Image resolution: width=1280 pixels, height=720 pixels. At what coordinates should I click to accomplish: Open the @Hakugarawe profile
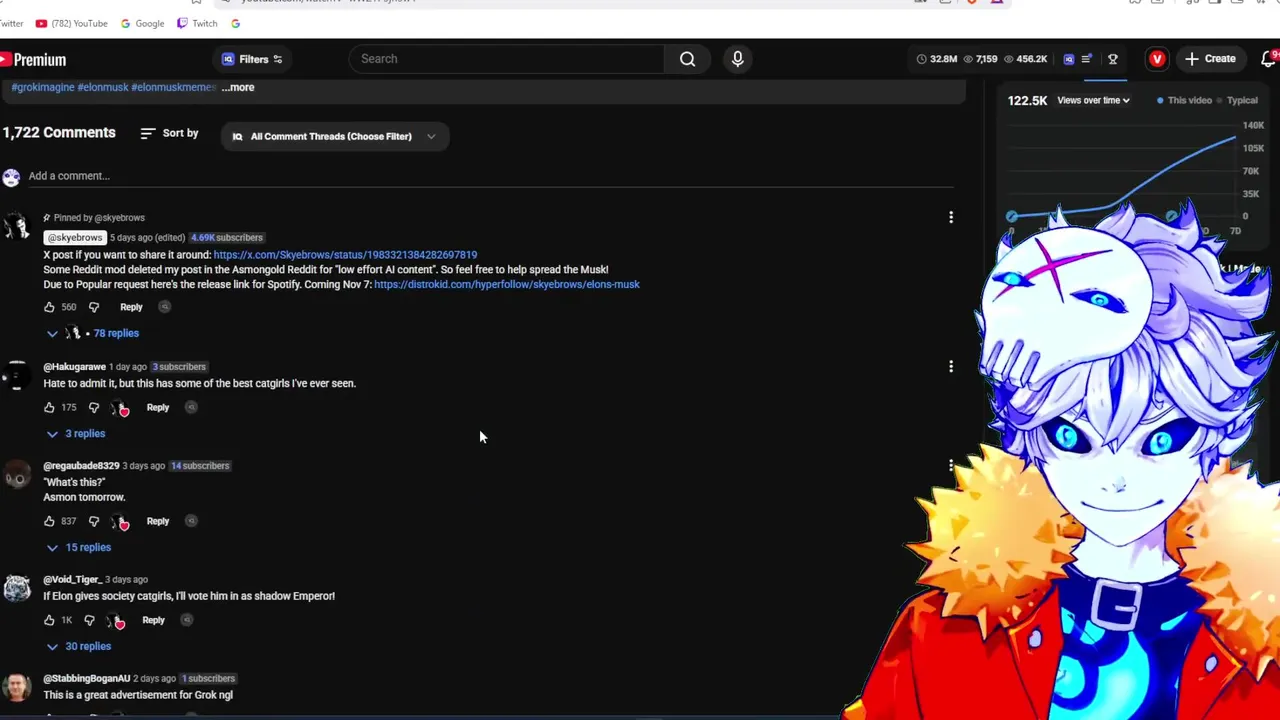pos(74,367)
